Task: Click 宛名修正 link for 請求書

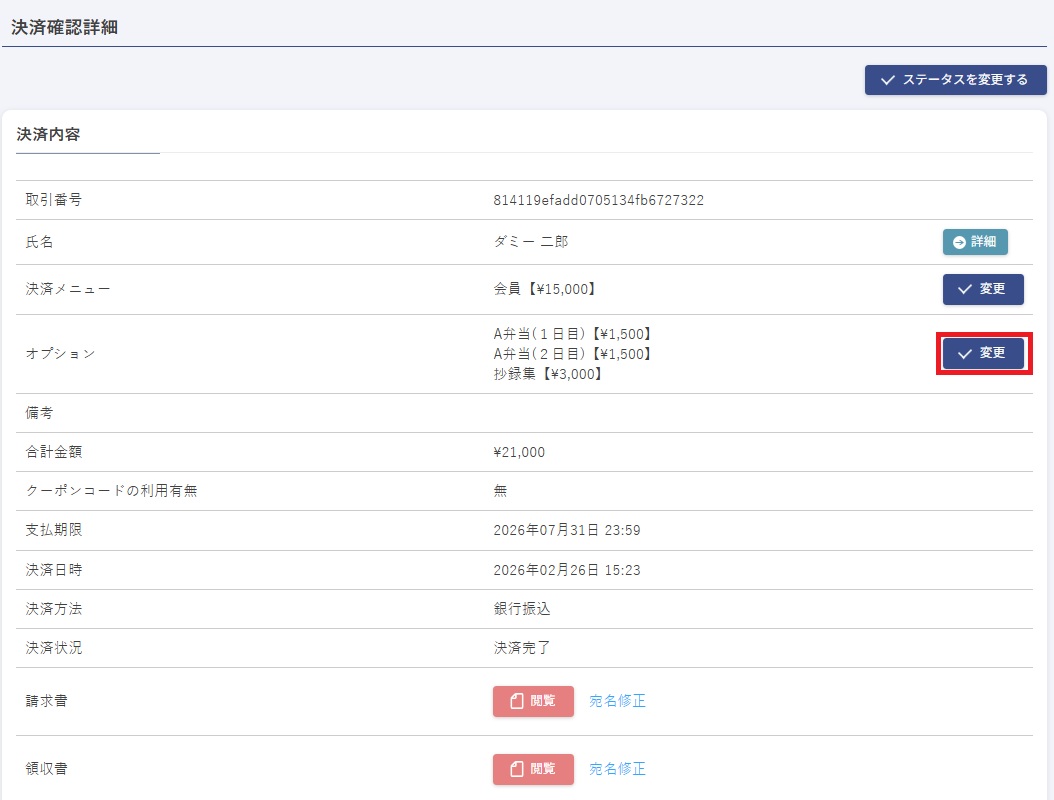Action: pos(617,701)
